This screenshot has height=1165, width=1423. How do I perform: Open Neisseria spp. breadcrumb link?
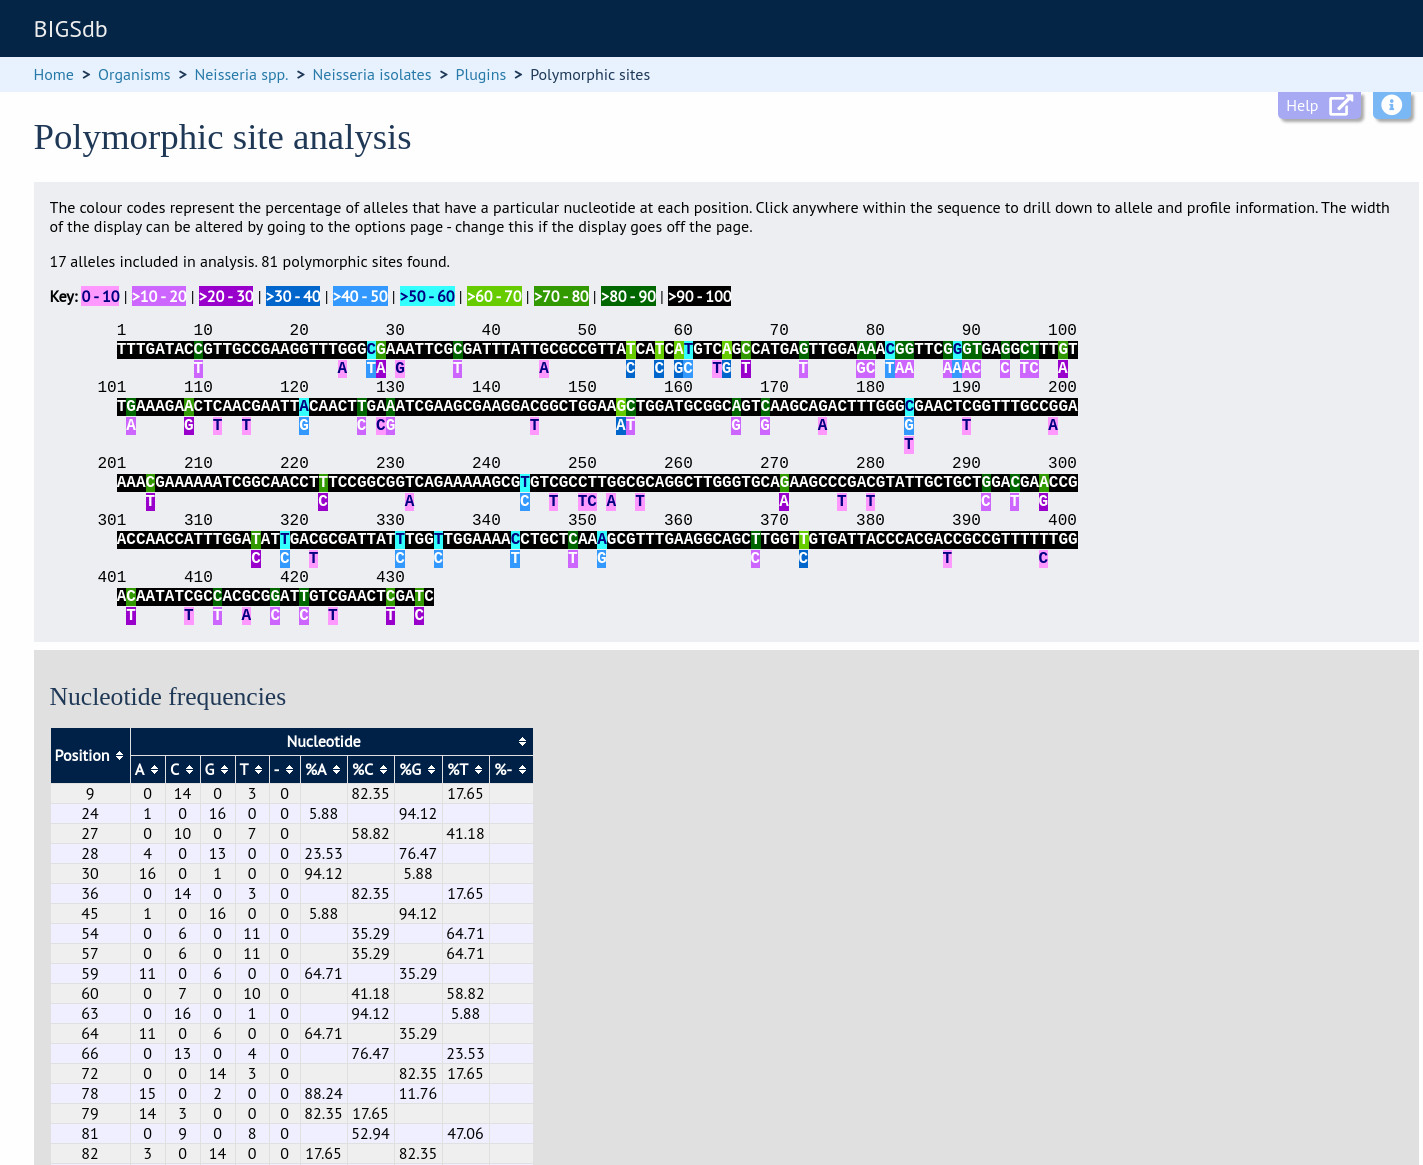tap(241, 75)
